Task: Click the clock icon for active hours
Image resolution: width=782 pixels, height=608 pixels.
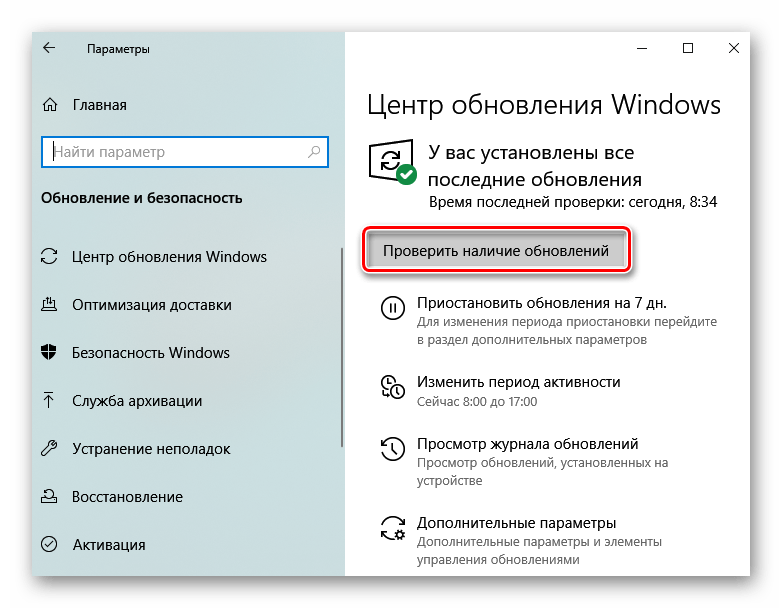Action: pyautogui.click(x=392, y=387)
